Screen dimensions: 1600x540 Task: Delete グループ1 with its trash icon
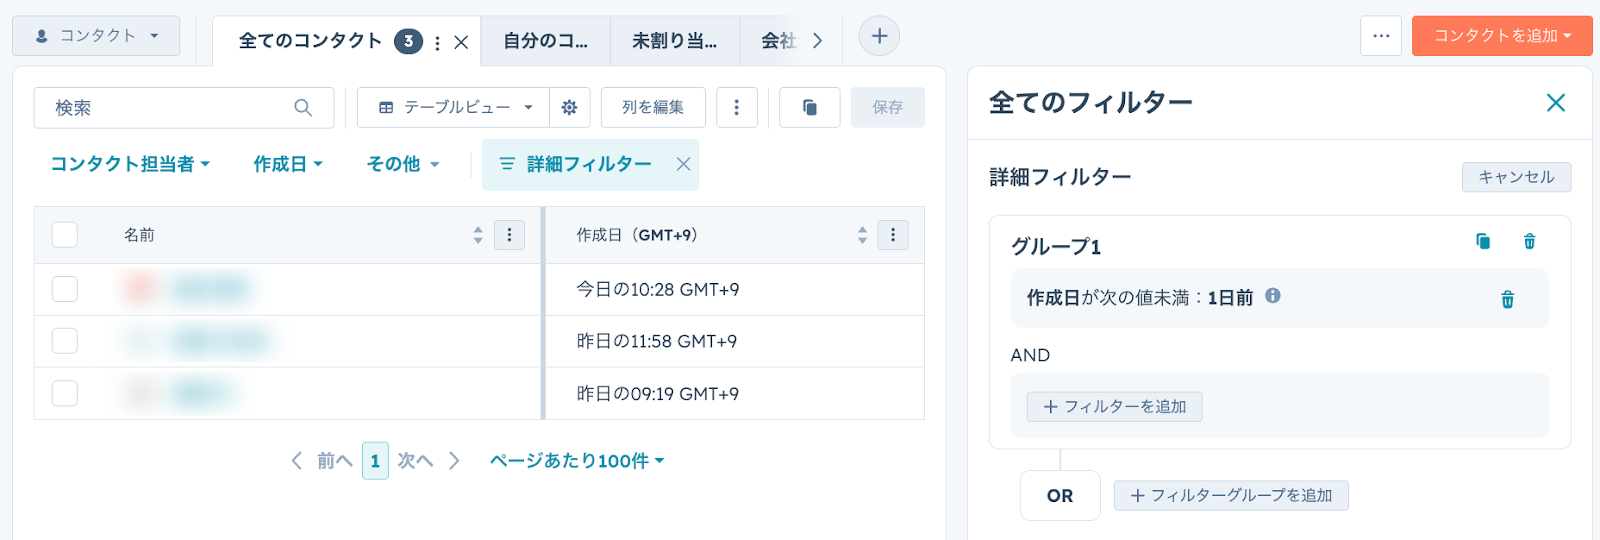1529,241
